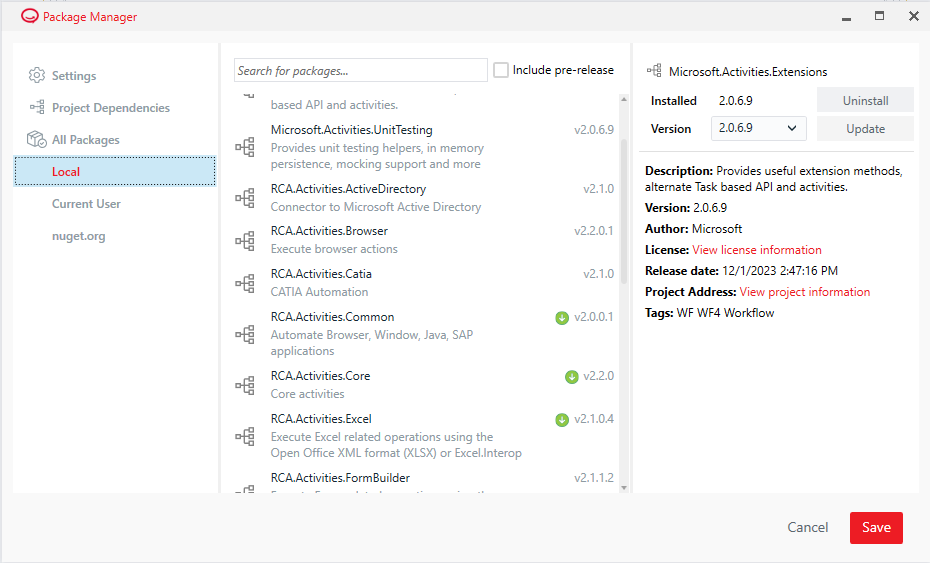Click the Release date value text
This screenshot has height=563, width=930.
(x=780, y=271)
